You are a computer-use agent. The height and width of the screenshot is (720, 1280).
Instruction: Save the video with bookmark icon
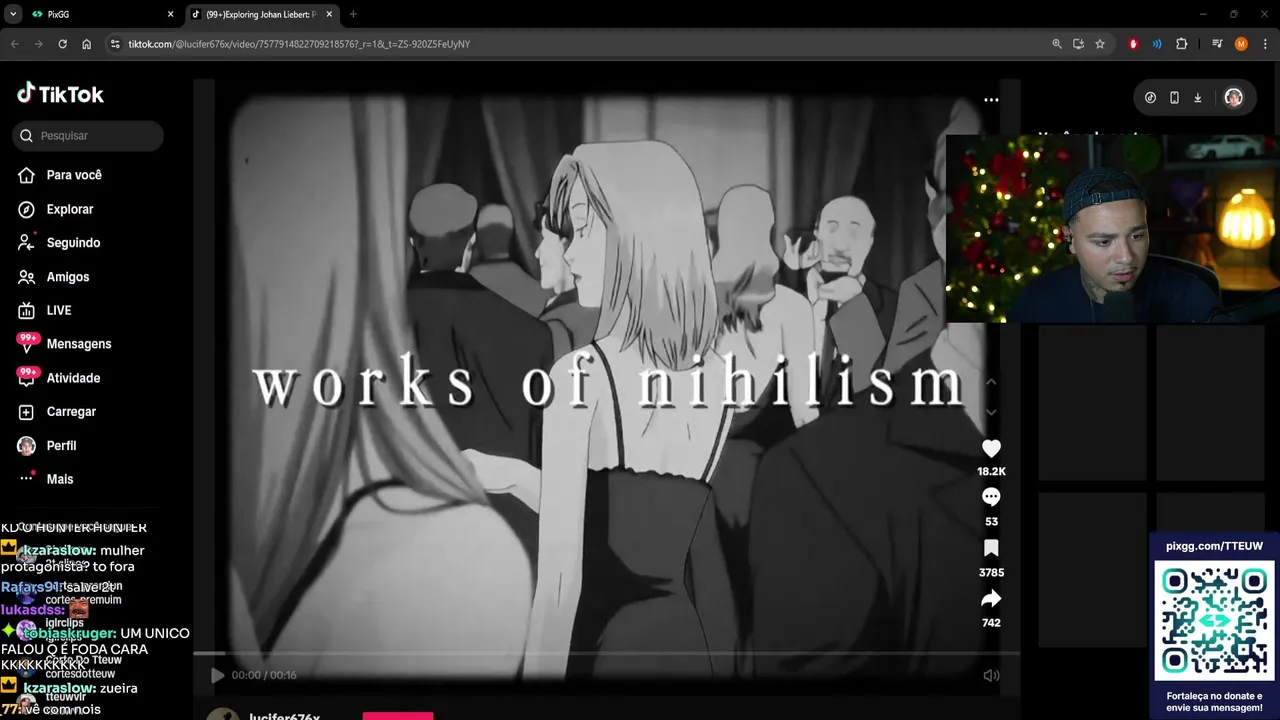991,548
